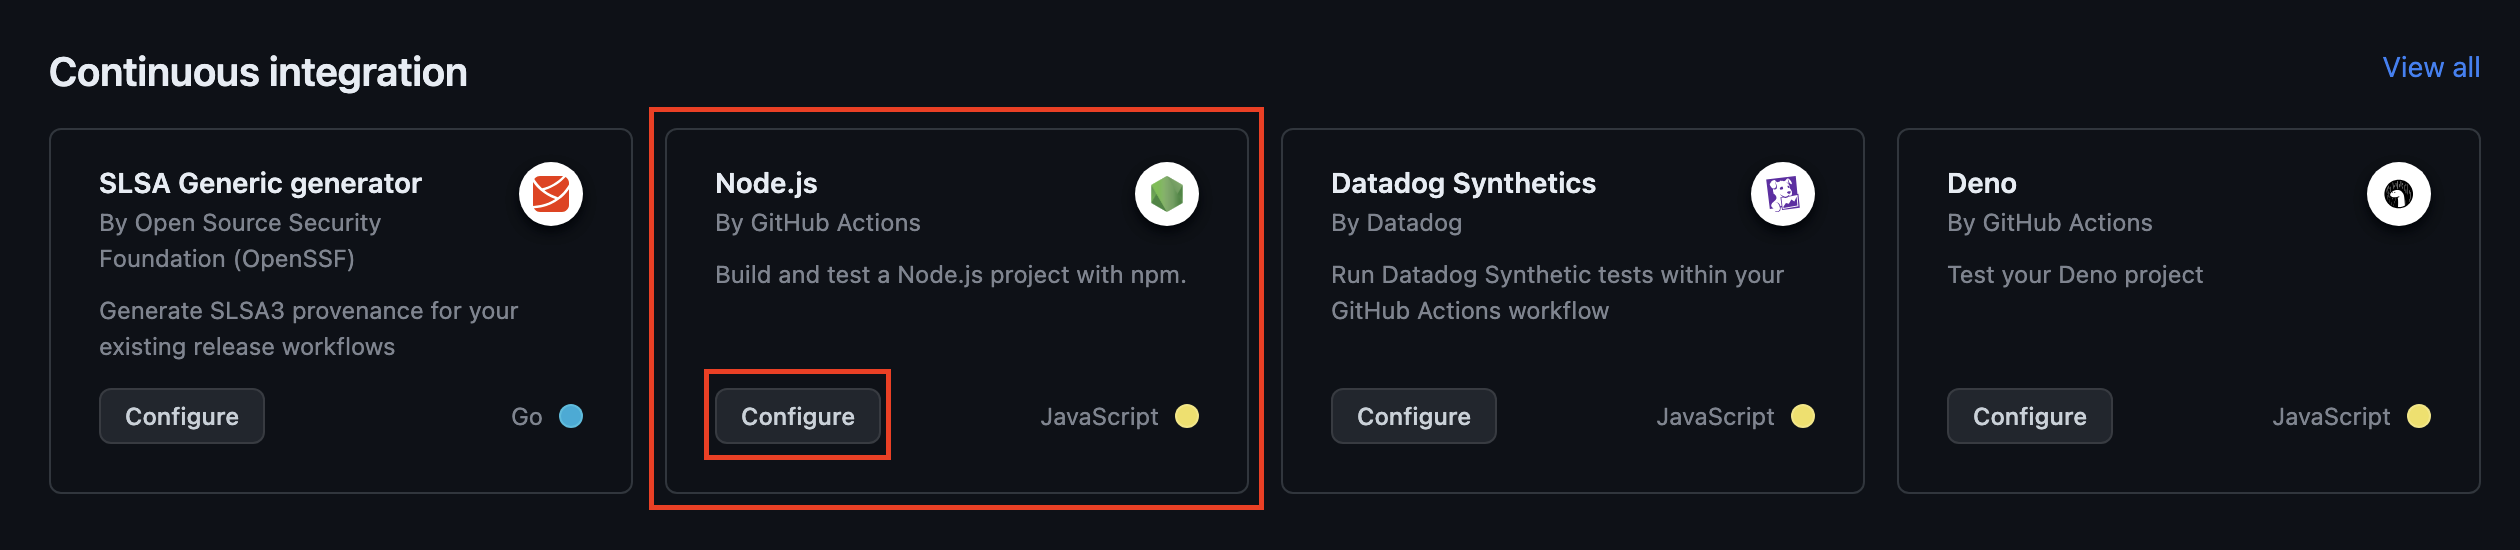Click the yellow JavaScript dot on Node.js card
This screenshot has width=2520, height=550.
coord(1187,416)
